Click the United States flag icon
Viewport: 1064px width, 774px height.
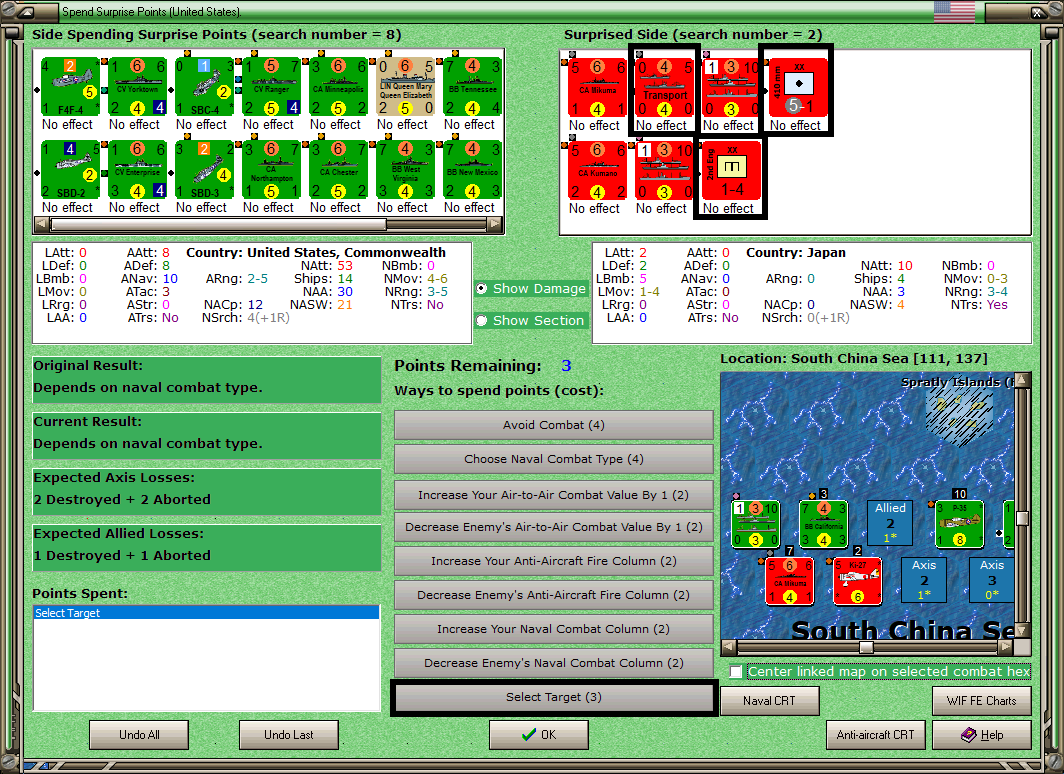pyautogui.click(x=954, y=11)
